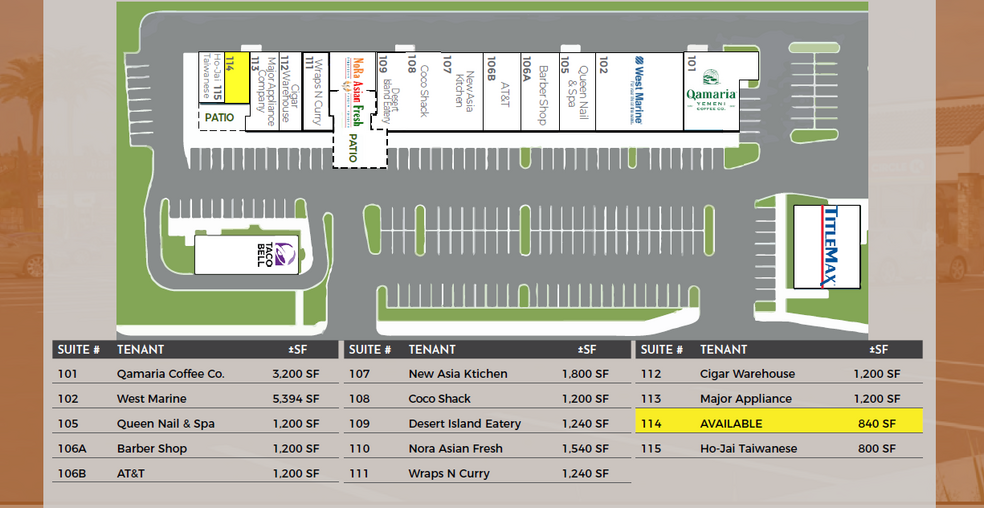Screen dimensions: 984x508
Task: Select the 800 SF value
Action: [877, 448]
